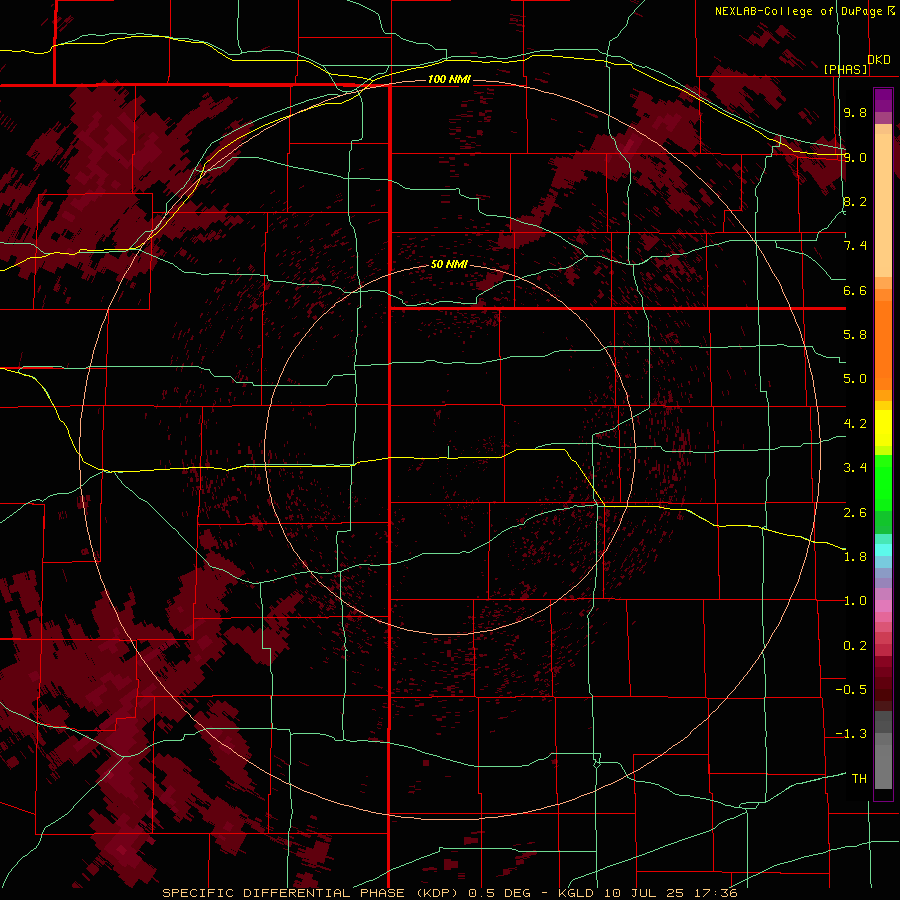Click the pink band of the color bar

coord(883,606)
